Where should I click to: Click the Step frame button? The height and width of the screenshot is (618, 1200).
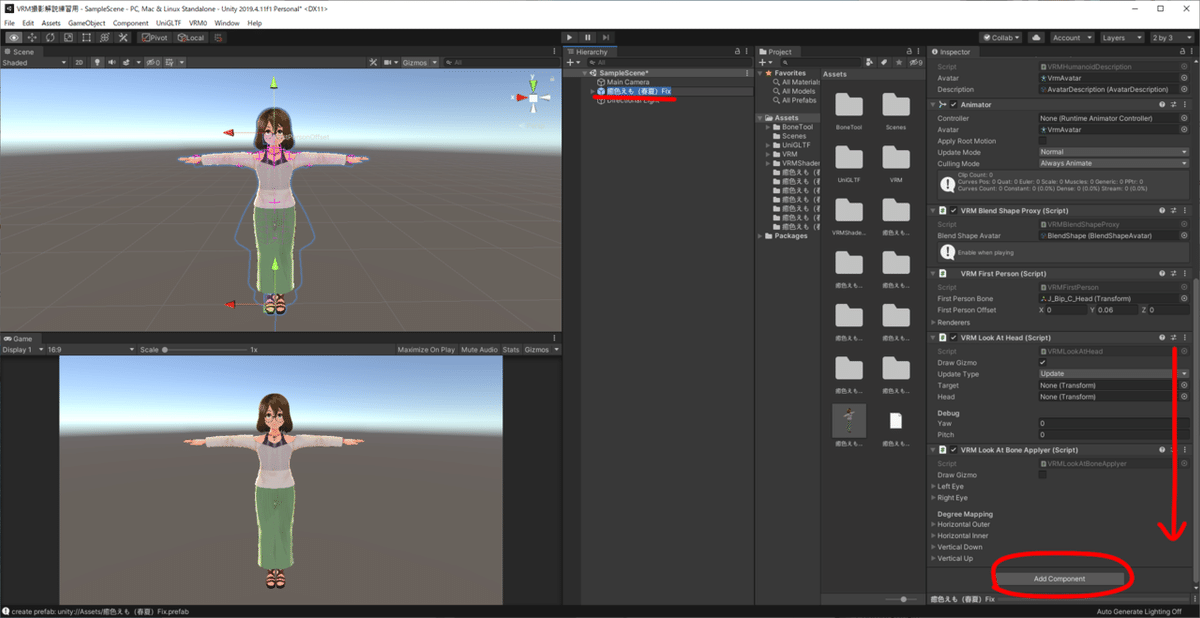(606, 37)
